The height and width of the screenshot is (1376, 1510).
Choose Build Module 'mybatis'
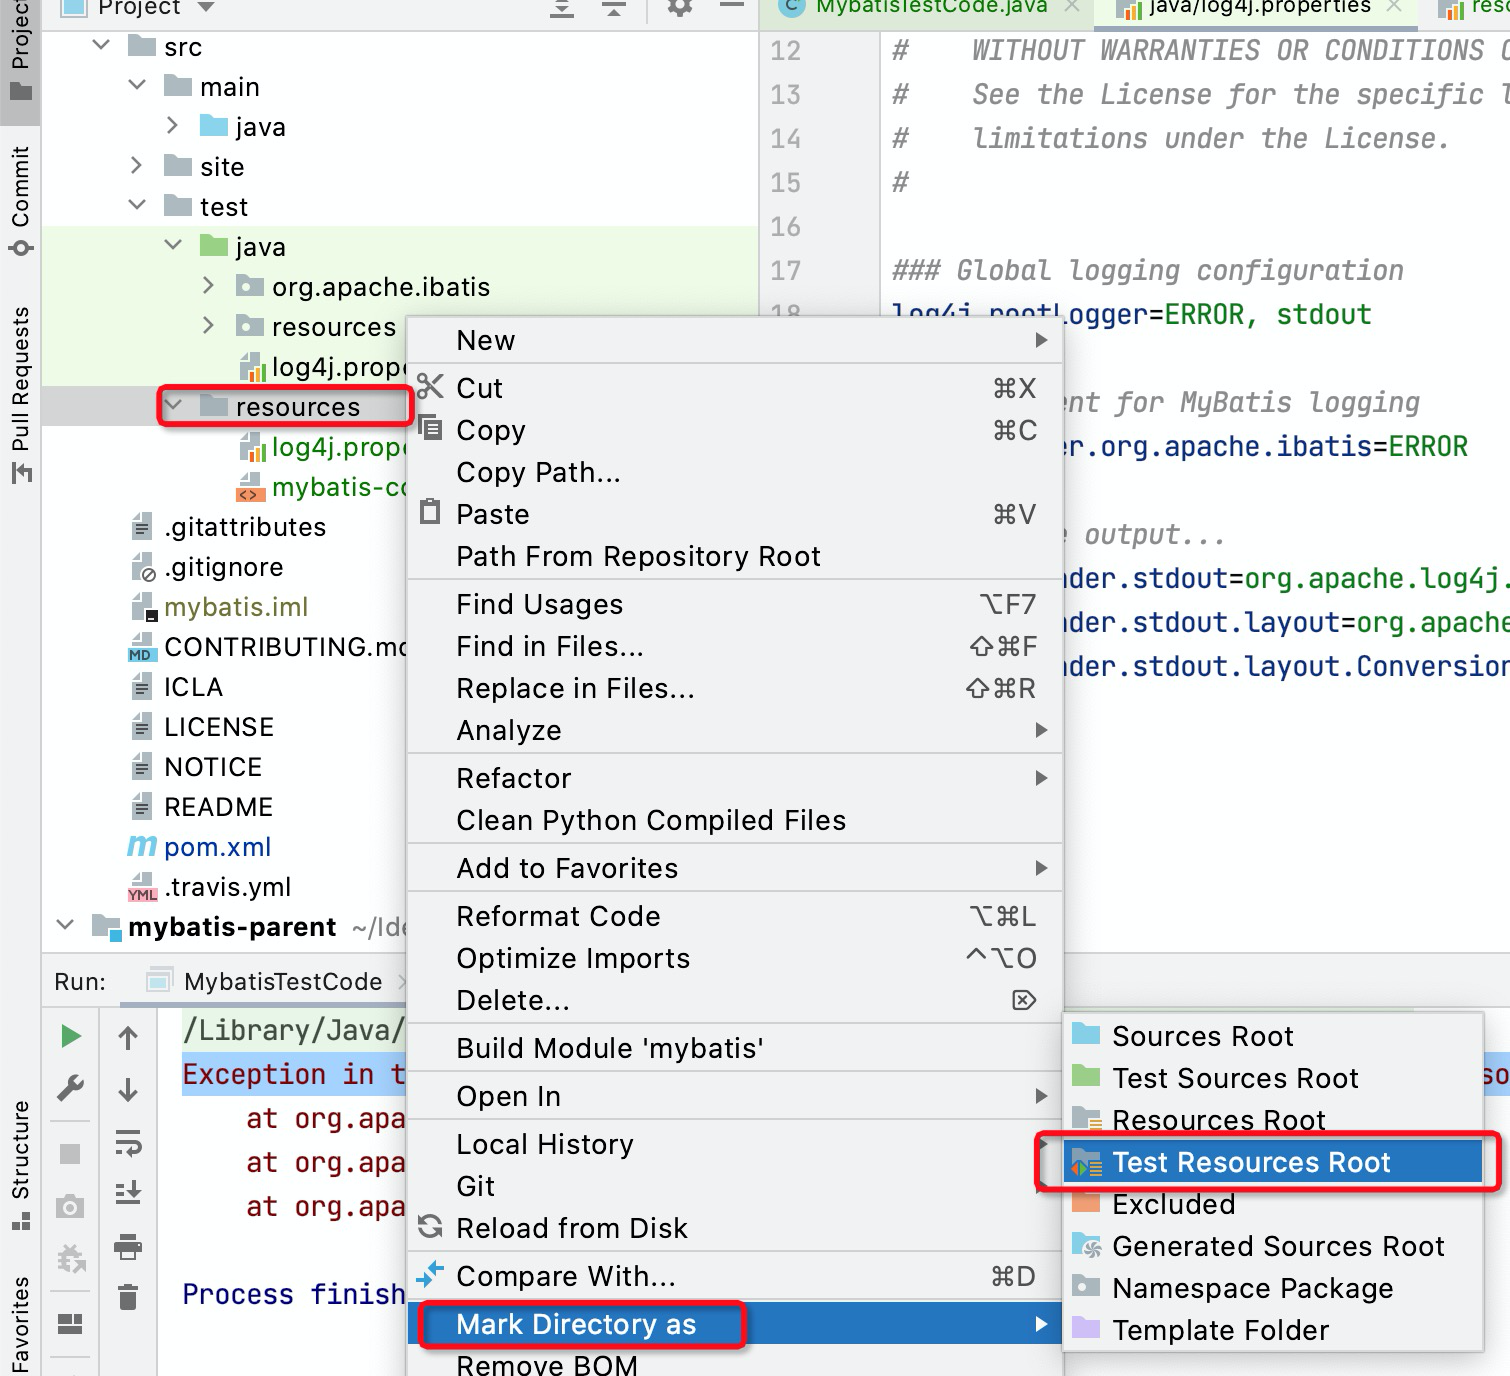tap(734, 1048)
